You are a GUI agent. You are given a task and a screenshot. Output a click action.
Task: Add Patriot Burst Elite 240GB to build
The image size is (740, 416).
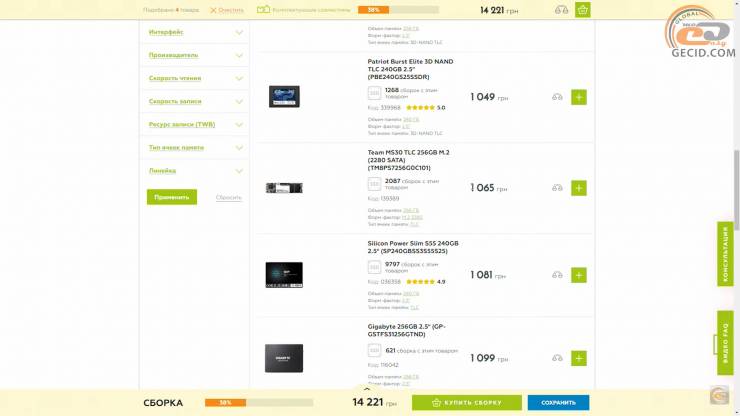tap(579, 97)
